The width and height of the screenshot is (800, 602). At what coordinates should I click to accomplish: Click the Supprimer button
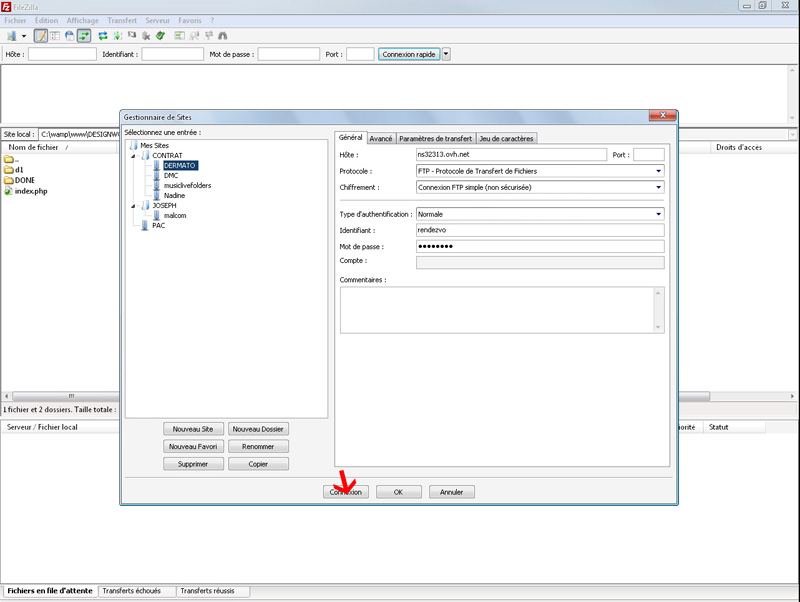coord(193,464)
